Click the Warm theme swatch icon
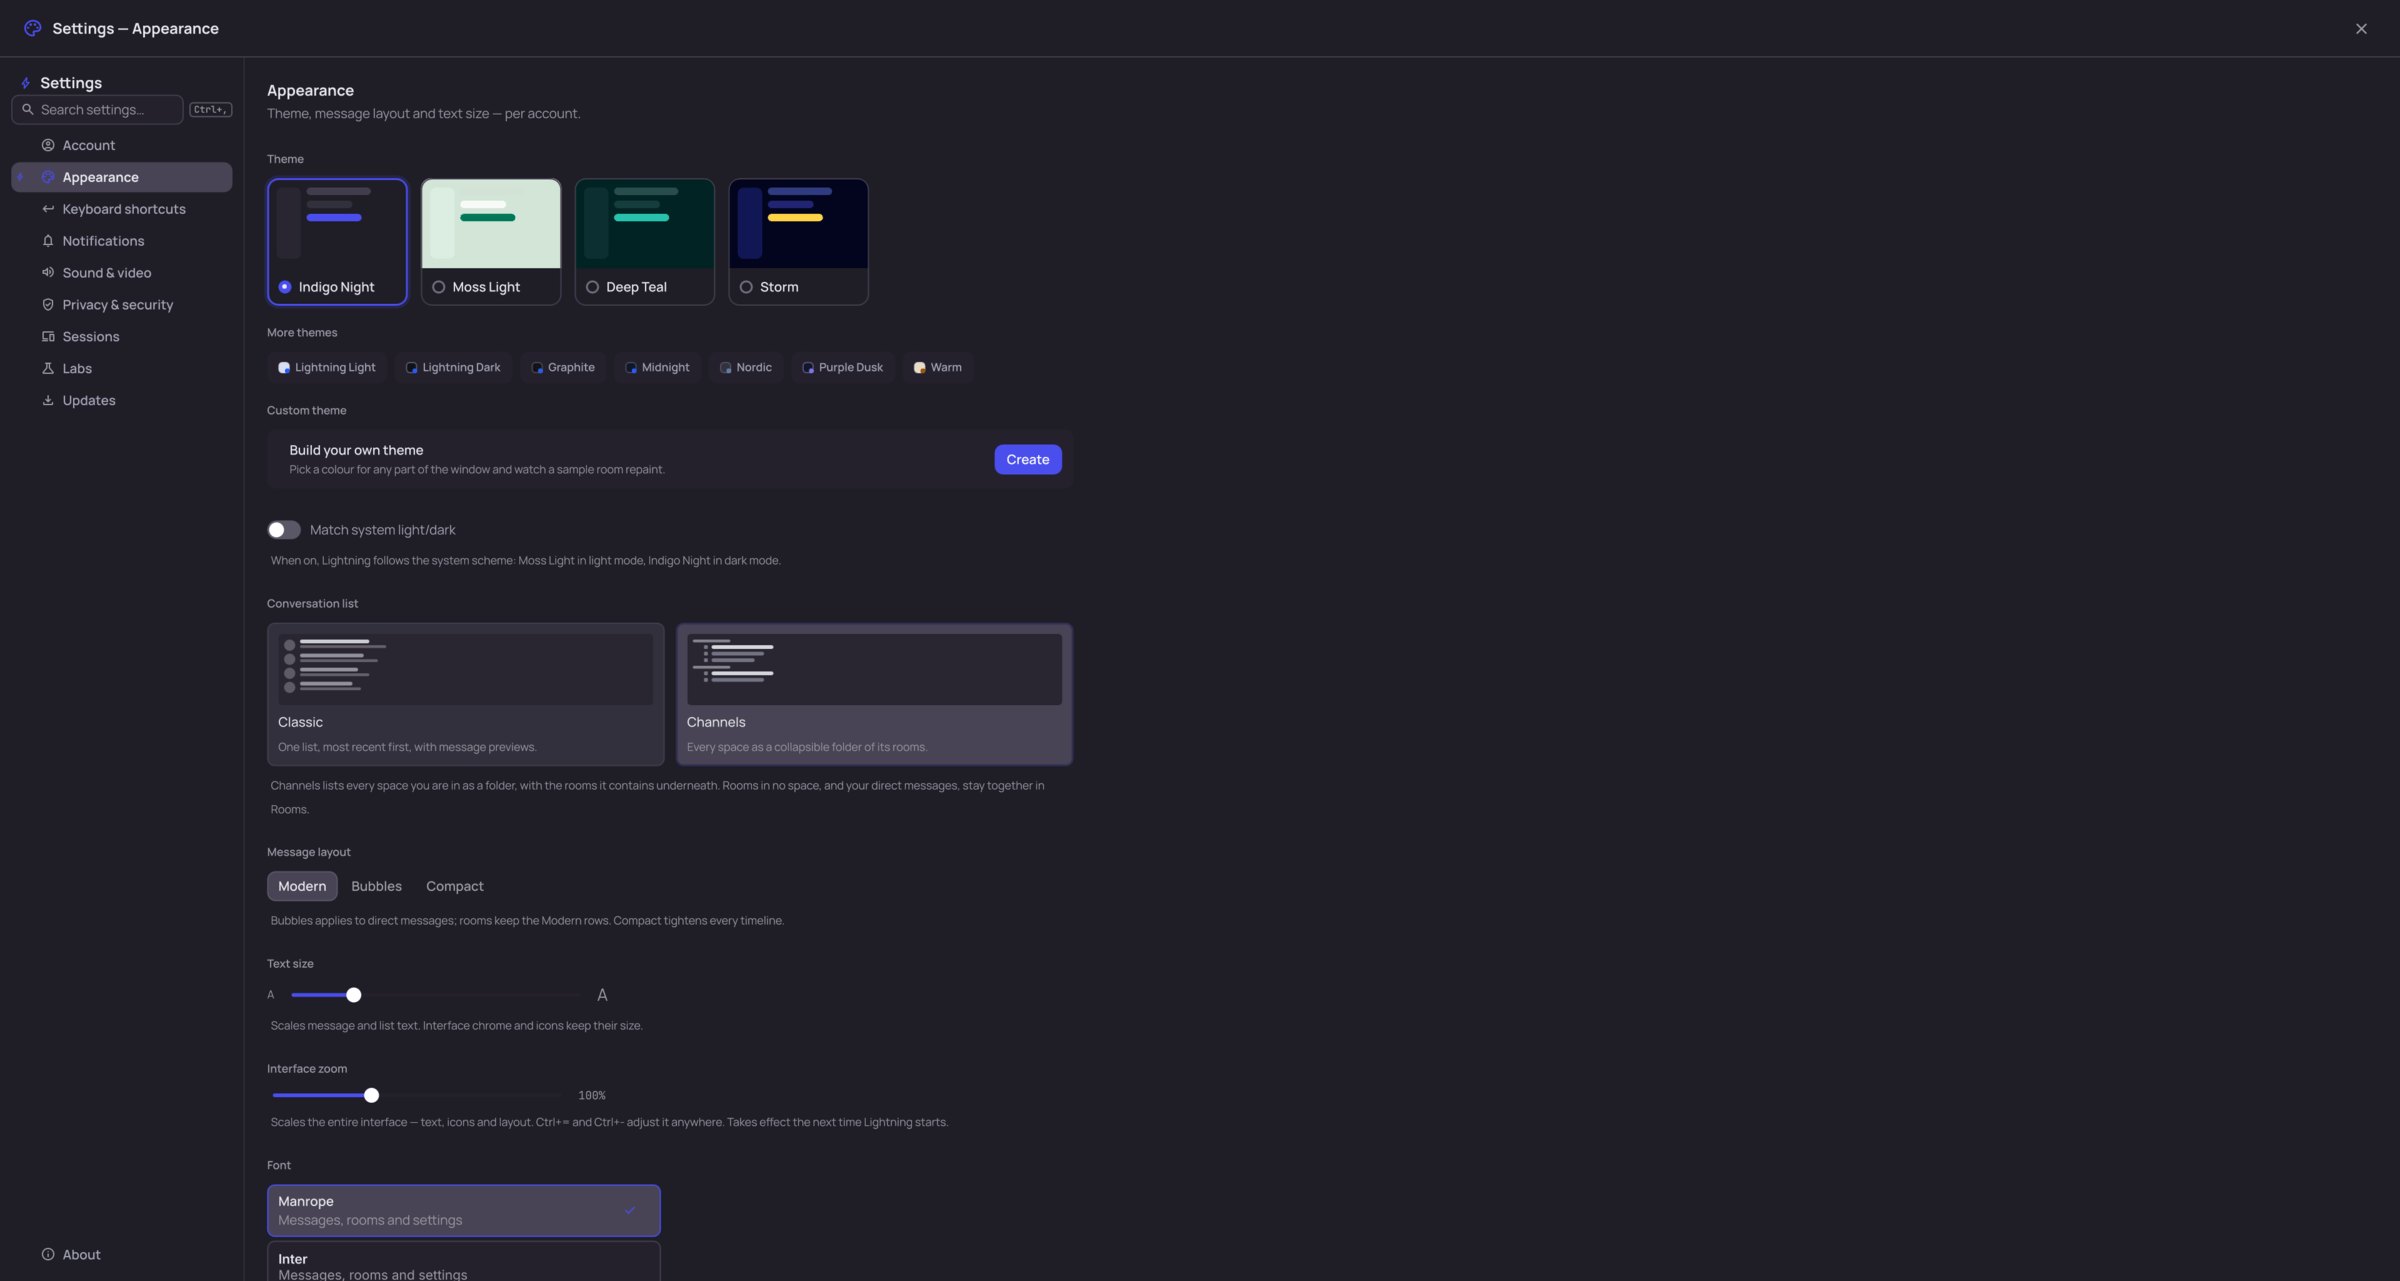This screenshot has width=2400, height=1281. [x=920, y=368]
